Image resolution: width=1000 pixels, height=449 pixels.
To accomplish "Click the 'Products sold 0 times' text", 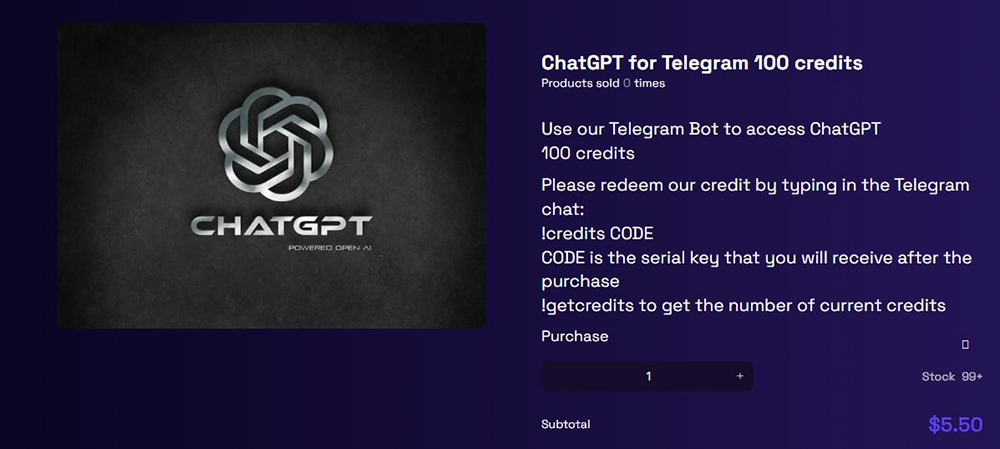I will 603,83.
